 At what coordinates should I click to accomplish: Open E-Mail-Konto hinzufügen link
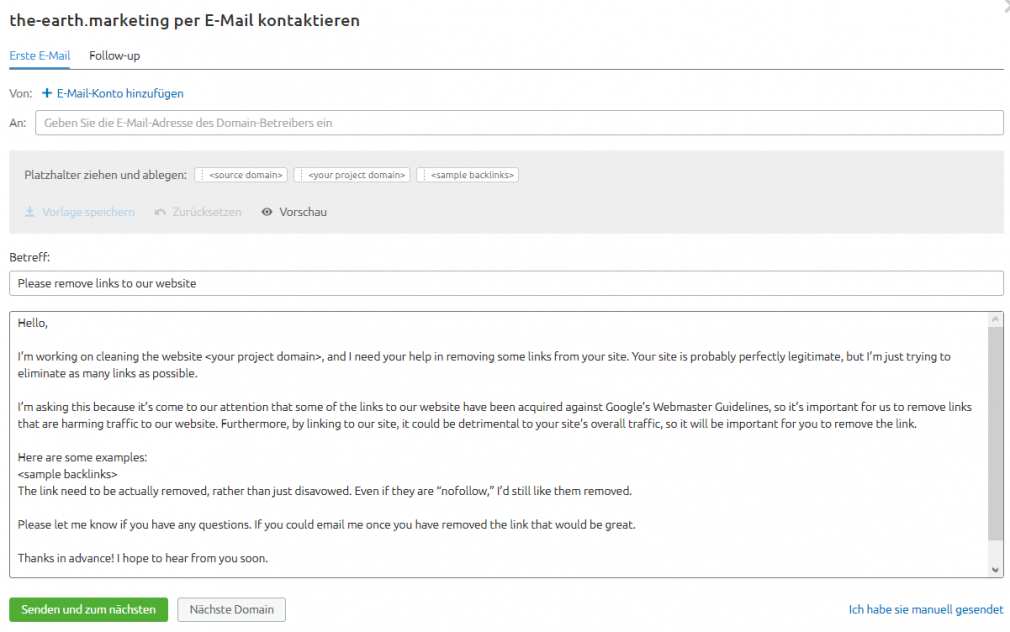coord(120,93)
